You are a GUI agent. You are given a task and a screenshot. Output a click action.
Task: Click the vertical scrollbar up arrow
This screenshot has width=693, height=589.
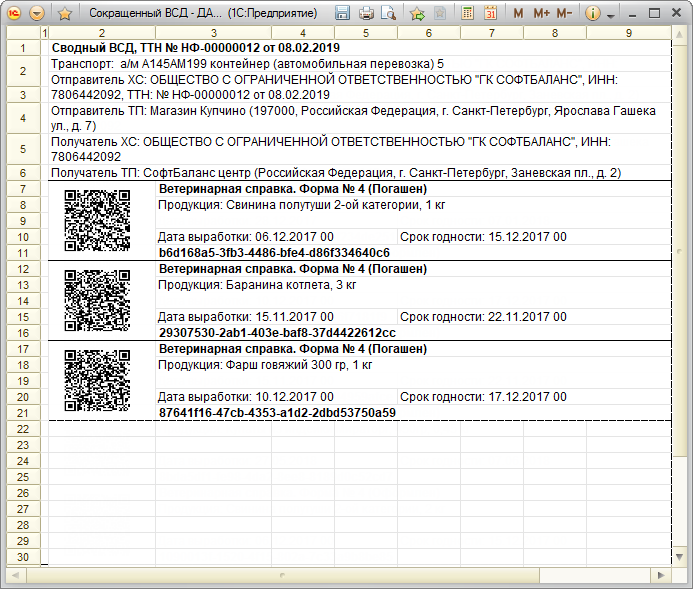tap(679, 34)
